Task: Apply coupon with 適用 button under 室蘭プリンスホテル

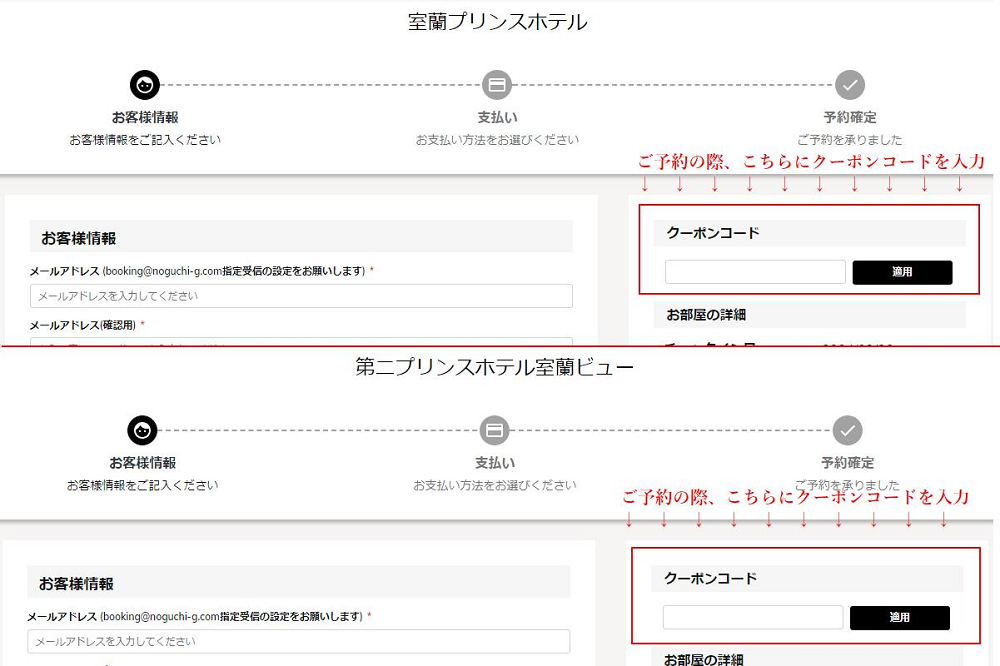Action: 902,272
